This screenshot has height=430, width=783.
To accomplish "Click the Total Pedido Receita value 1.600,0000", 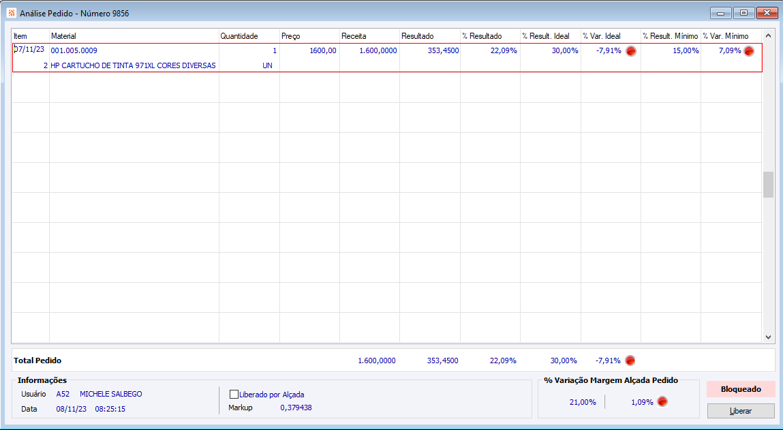I will (377, 360).
